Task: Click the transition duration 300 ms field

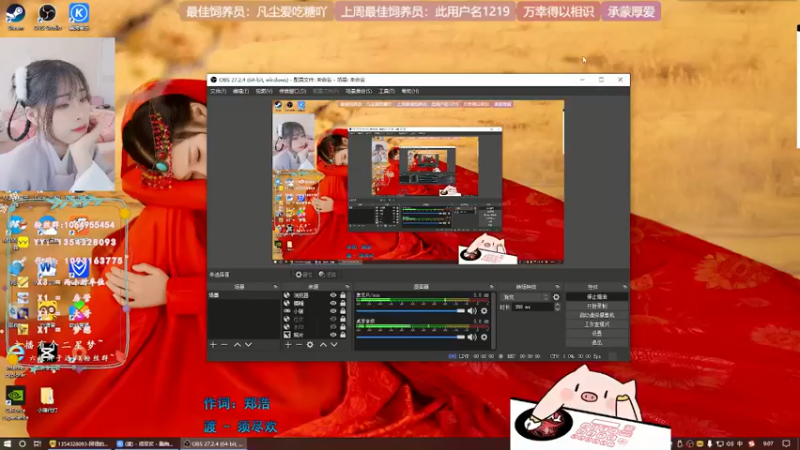Action: coord(533,307)
